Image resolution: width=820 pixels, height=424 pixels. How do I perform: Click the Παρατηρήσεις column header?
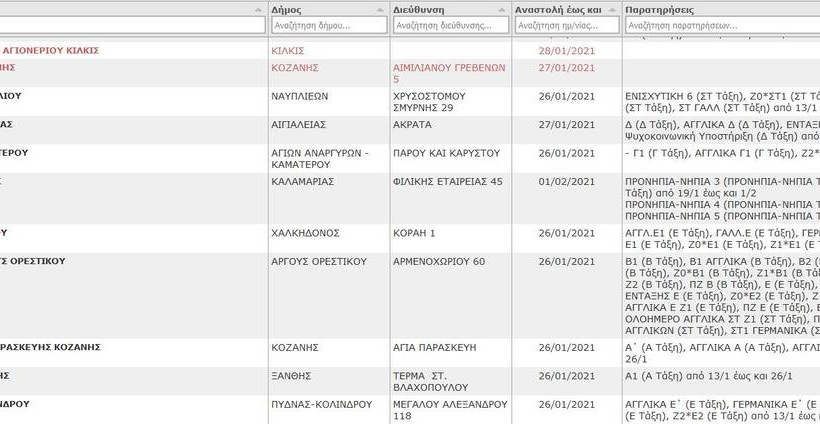tap(660, 9)
